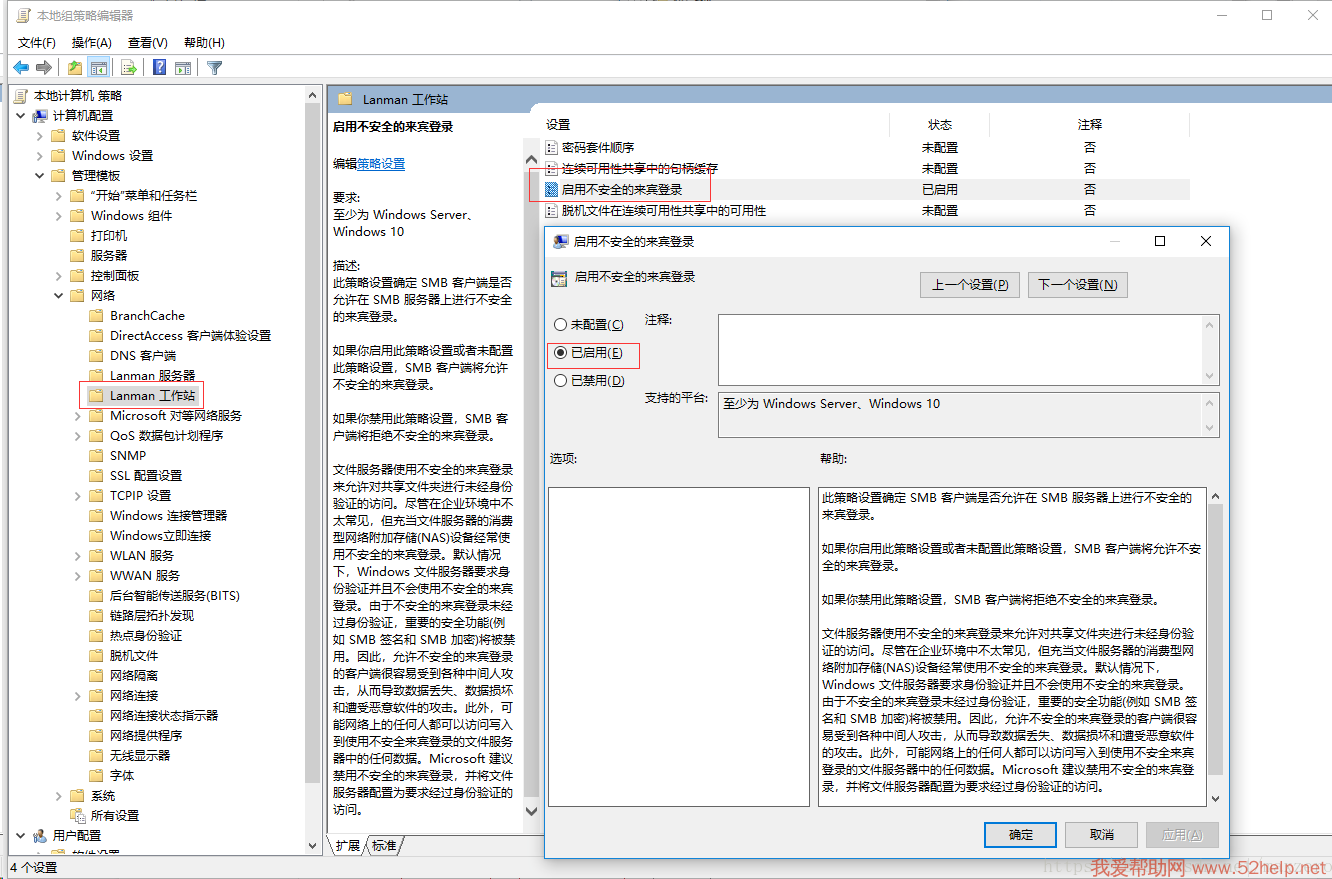Open the 查看(V) menu

coord(148,43)
